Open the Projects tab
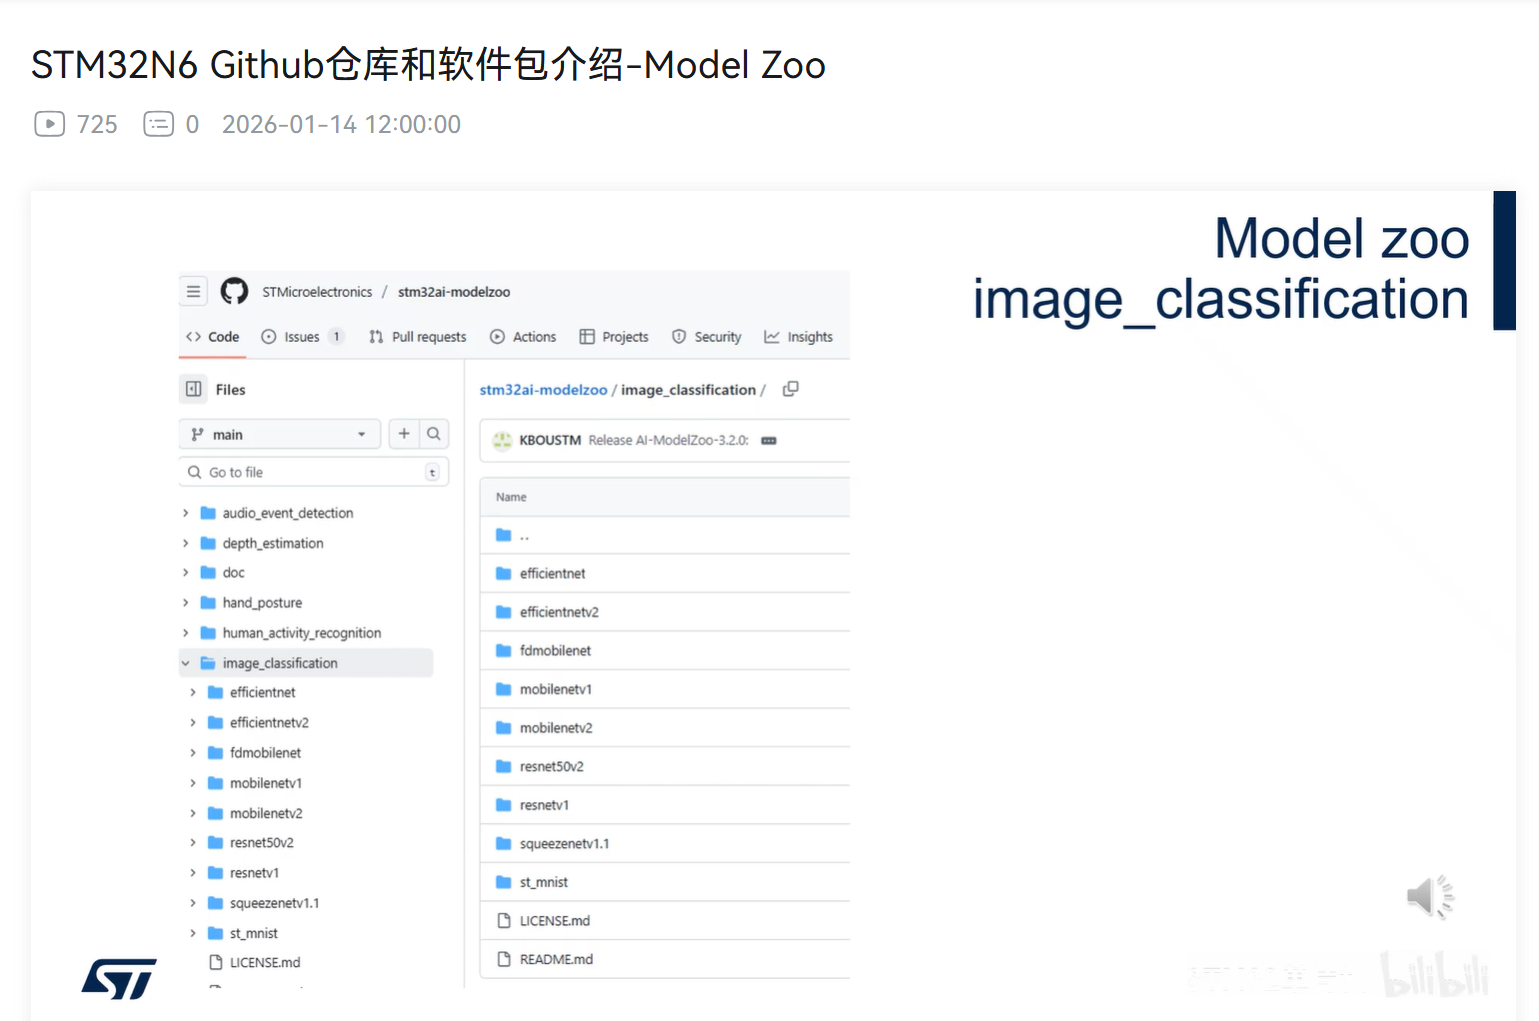Viewport: 1539px width, 1021px height. (614, 337)
